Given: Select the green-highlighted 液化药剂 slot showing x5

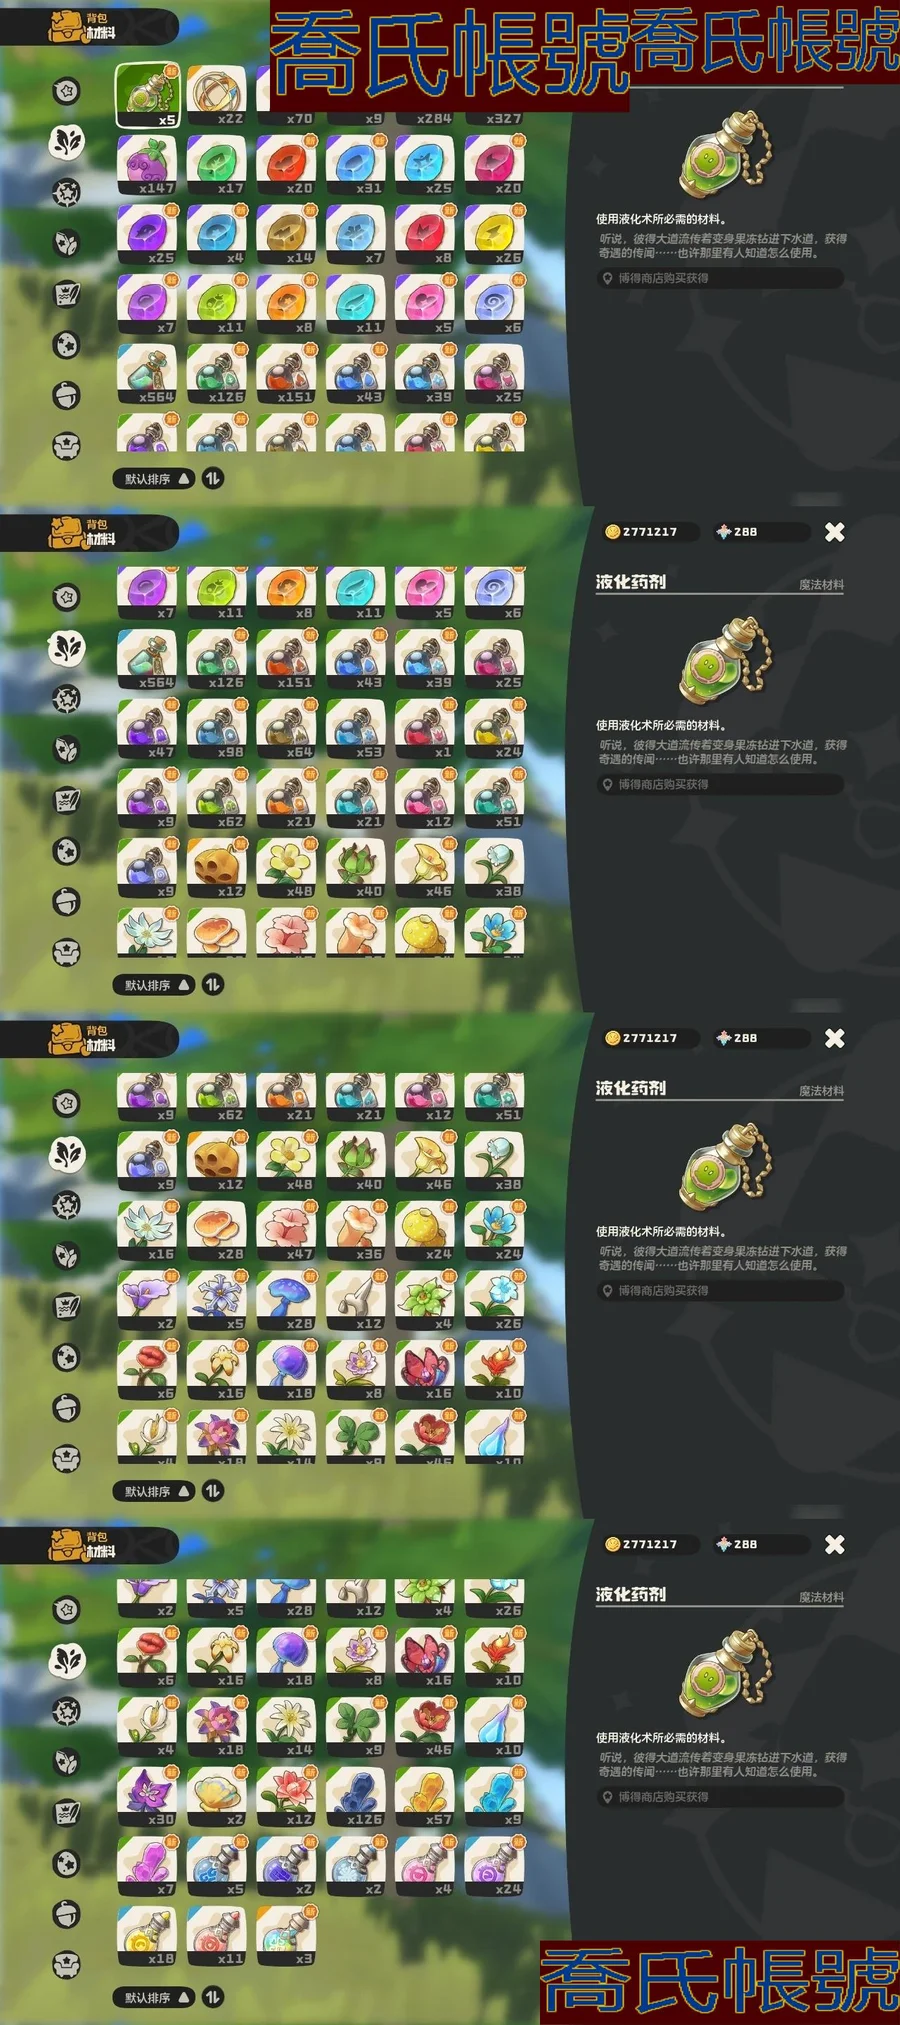Looking at the screenshot, I should point(147,96).
